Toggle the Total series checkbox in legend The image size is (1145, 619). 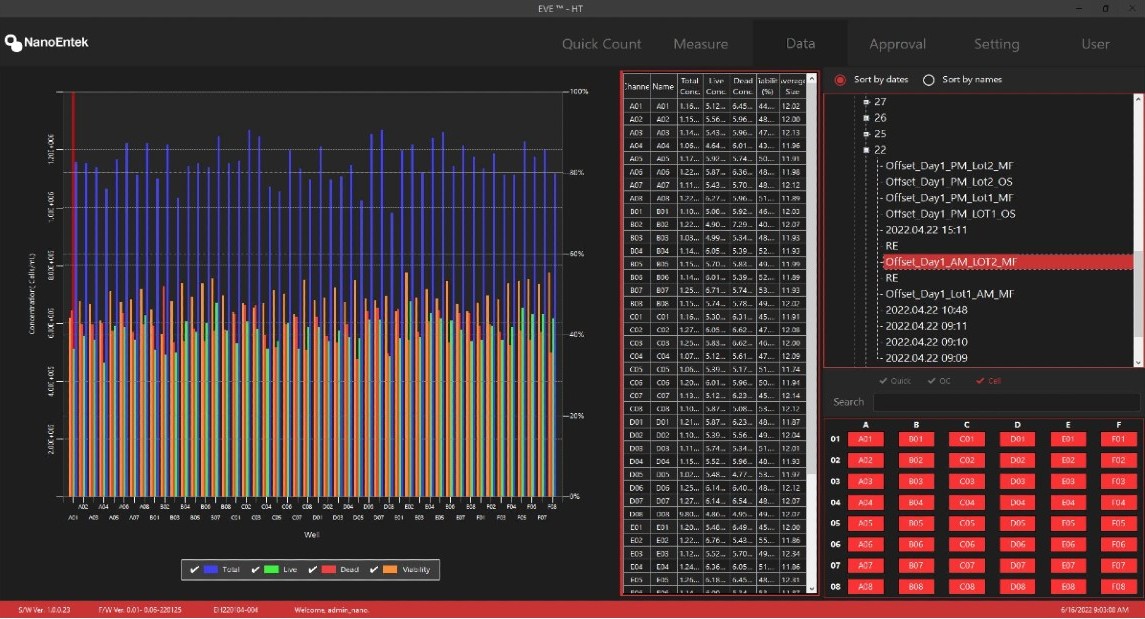pos(194,569)
